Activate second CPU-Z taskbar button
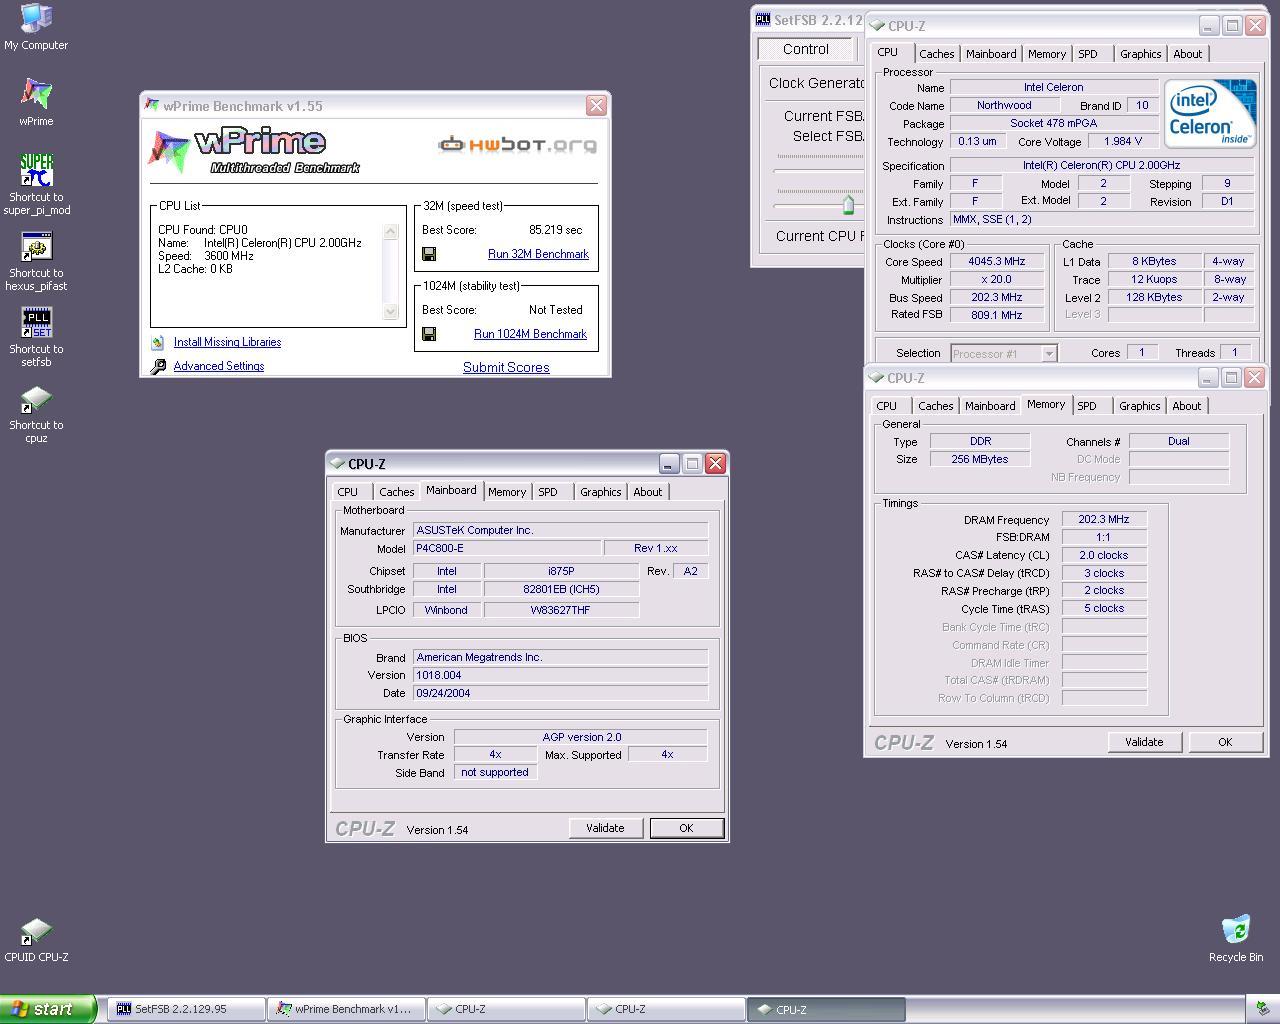 click(x=666, y=1009)
